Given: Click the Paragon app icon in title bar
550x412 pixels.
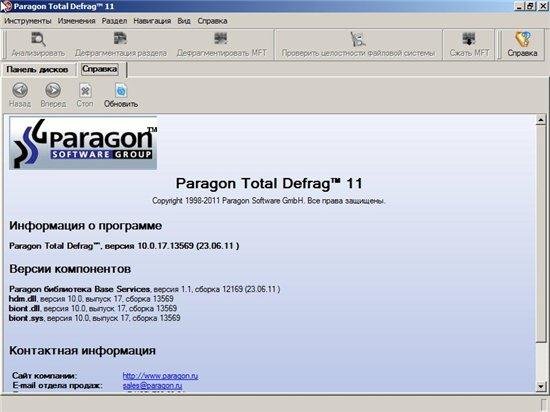Looking at the screenshot, I should point(6,6).
